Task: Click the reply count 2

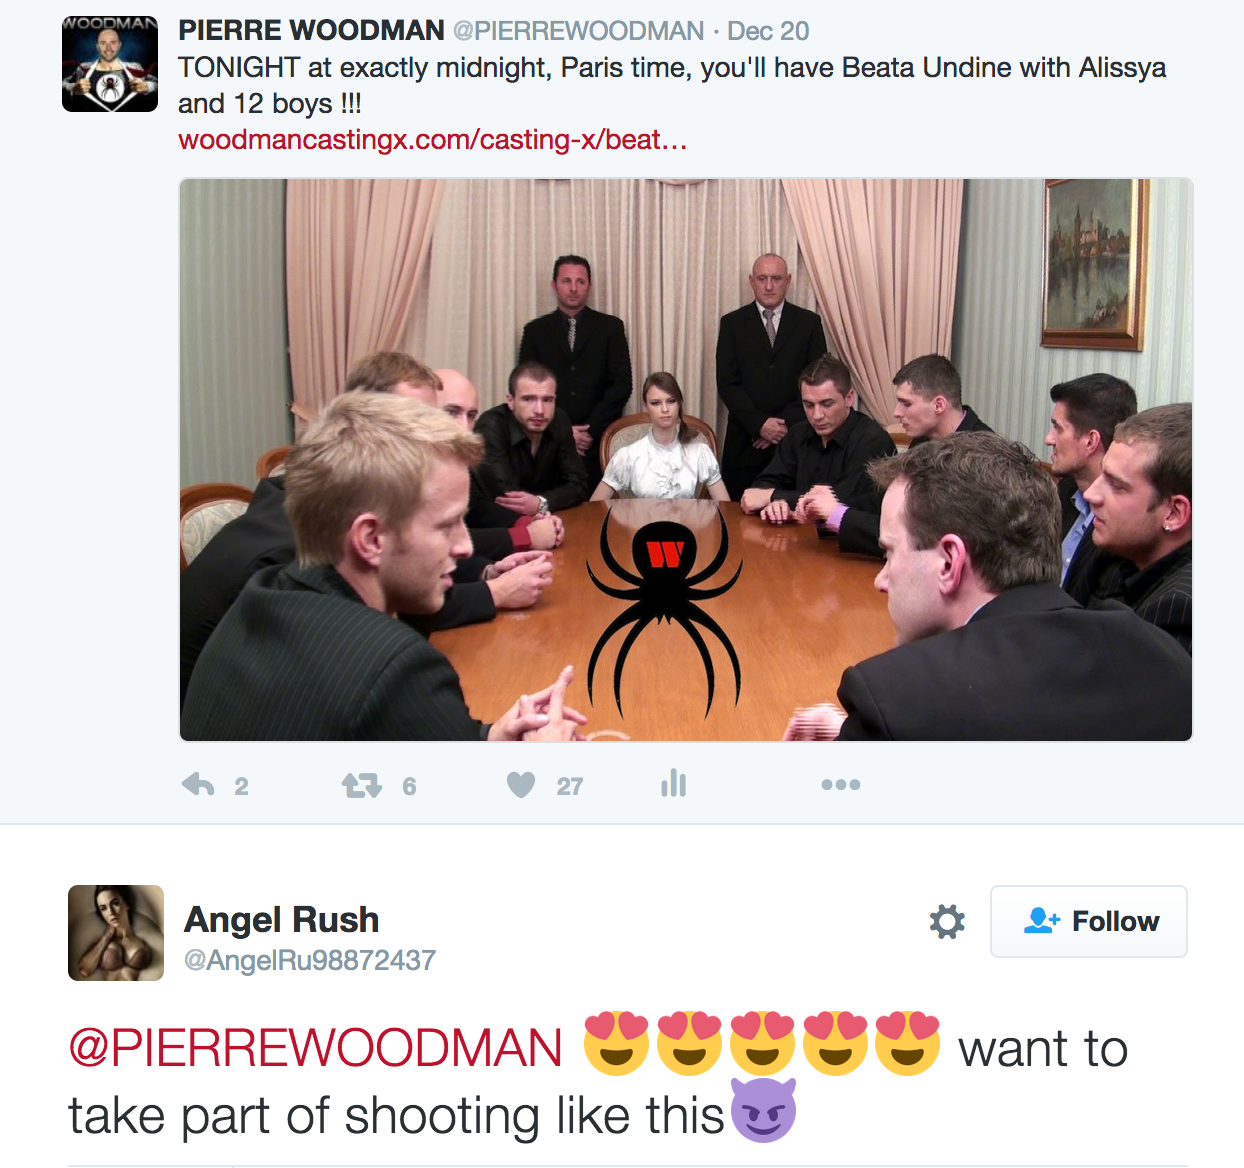Action: [x=241, y=787]
